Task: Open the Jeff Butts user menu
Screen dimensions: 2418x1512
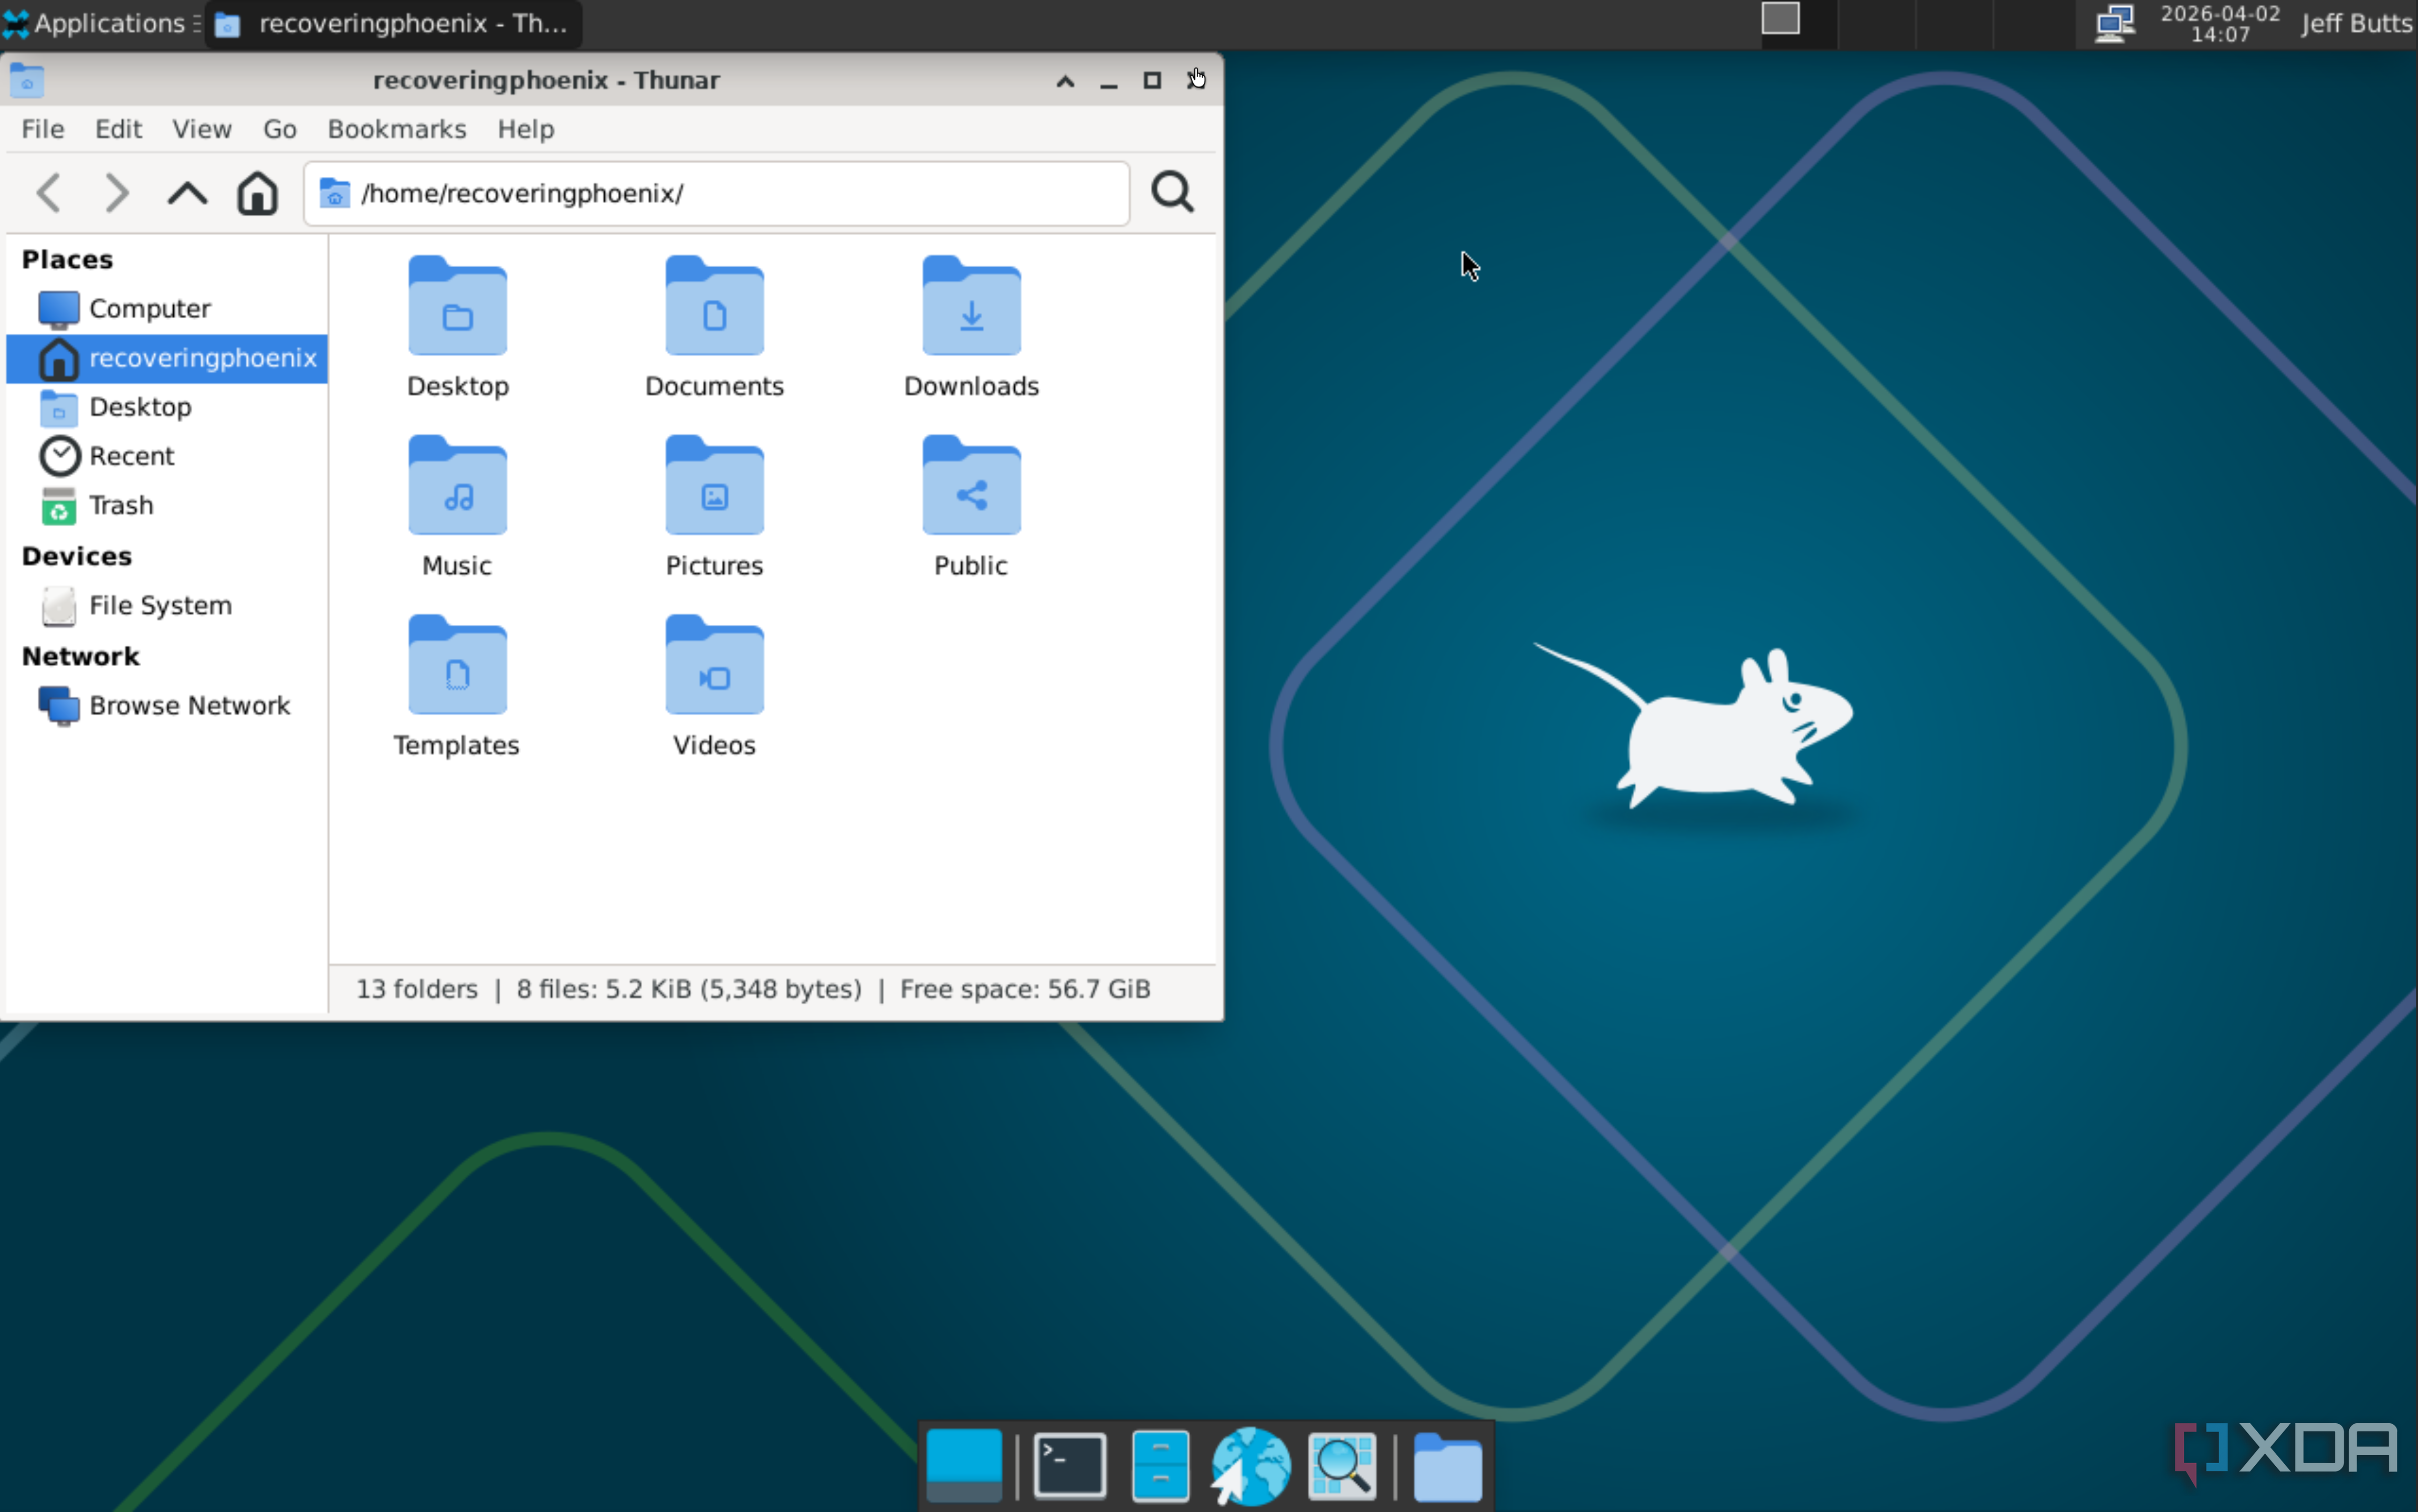Action: [x=2356, y=23]
